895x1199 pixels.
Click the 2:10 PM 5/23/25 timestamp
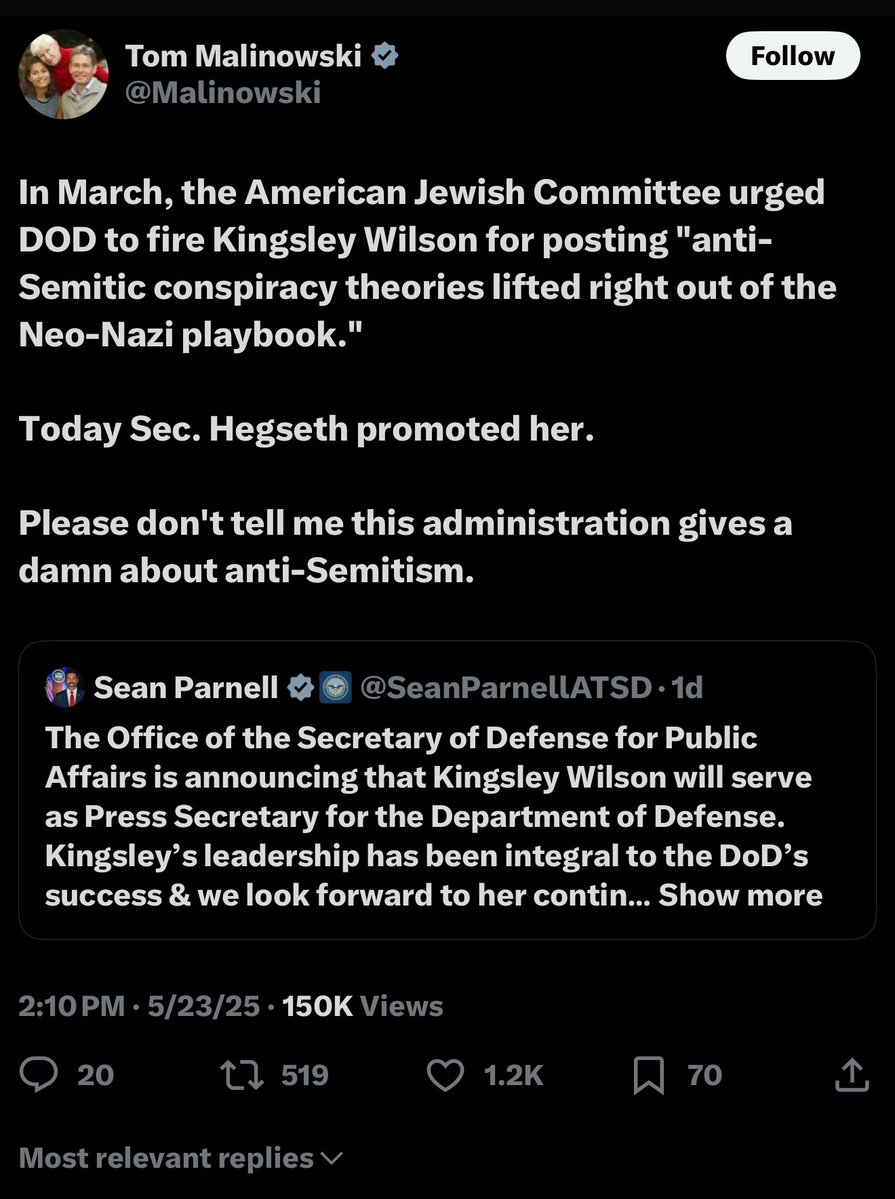pyautogui.click(x=140, y=1005)
